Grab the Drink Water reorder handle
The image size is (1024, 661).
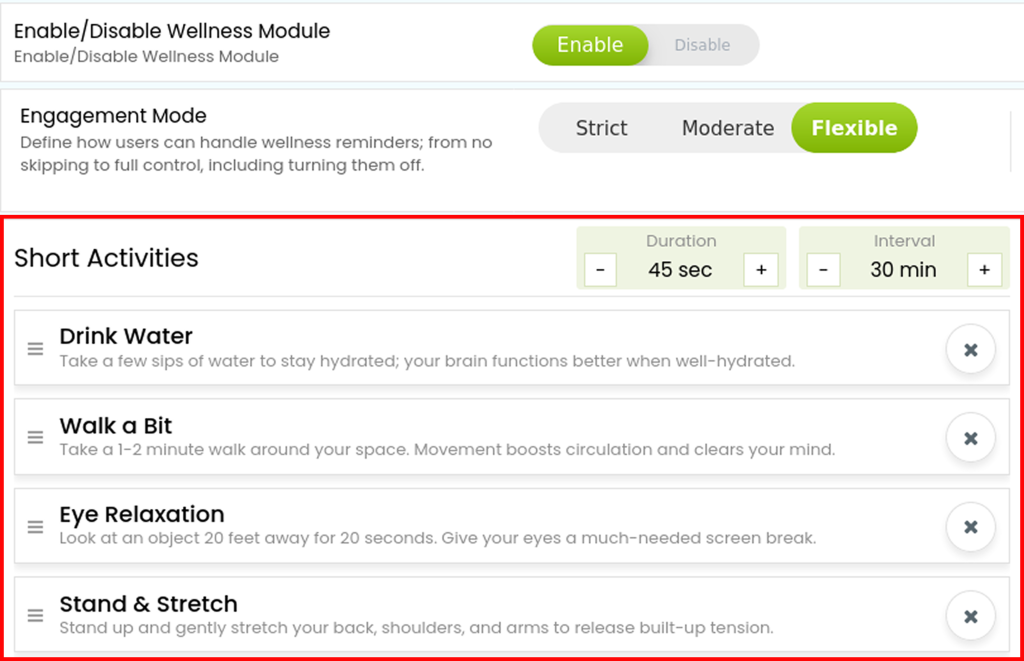point(35,349)
